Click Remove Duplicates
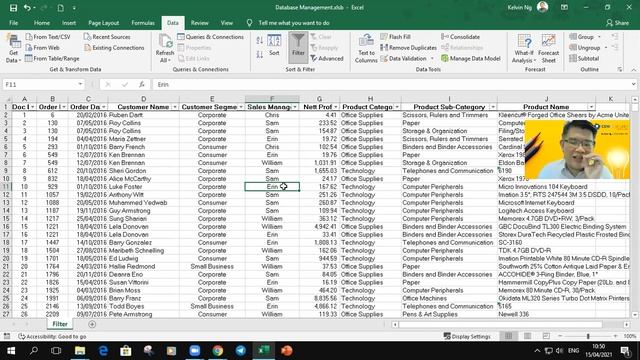640x360 pixels. tap(408, 48)
